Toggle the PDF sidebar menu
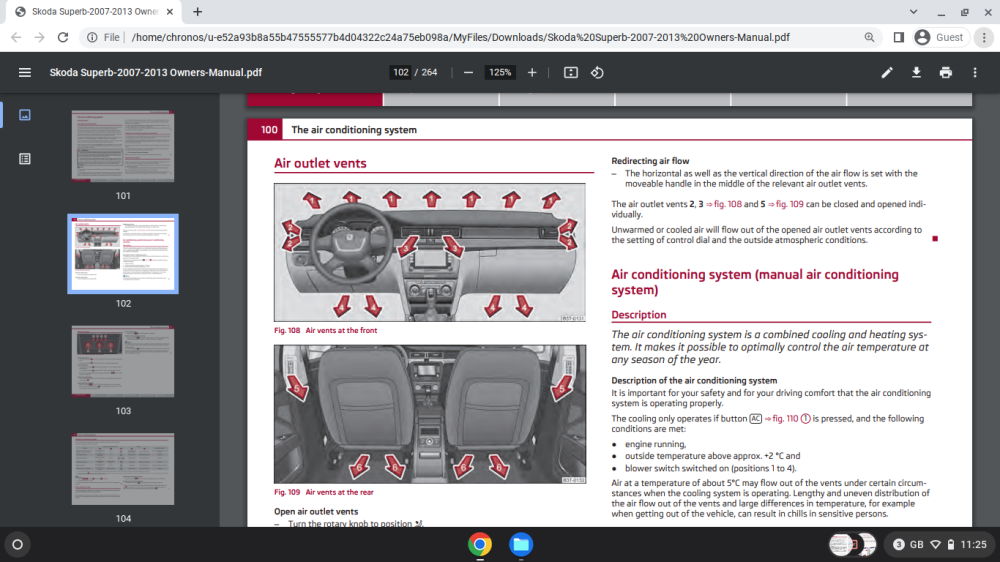 click(24, 73)
